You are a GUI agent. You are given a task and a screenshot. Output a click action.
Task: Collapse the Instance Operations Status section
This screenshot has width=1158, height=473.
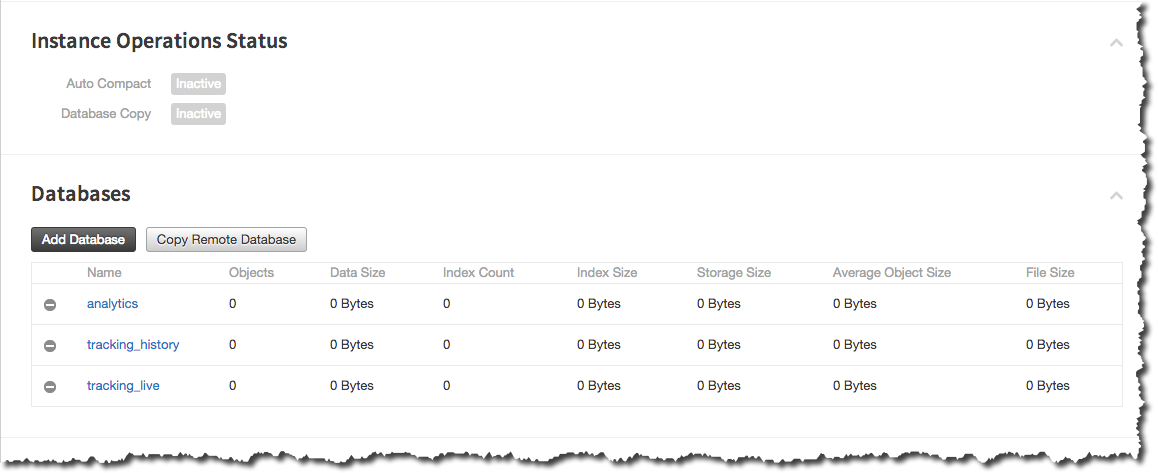(x=1116, y=43)
